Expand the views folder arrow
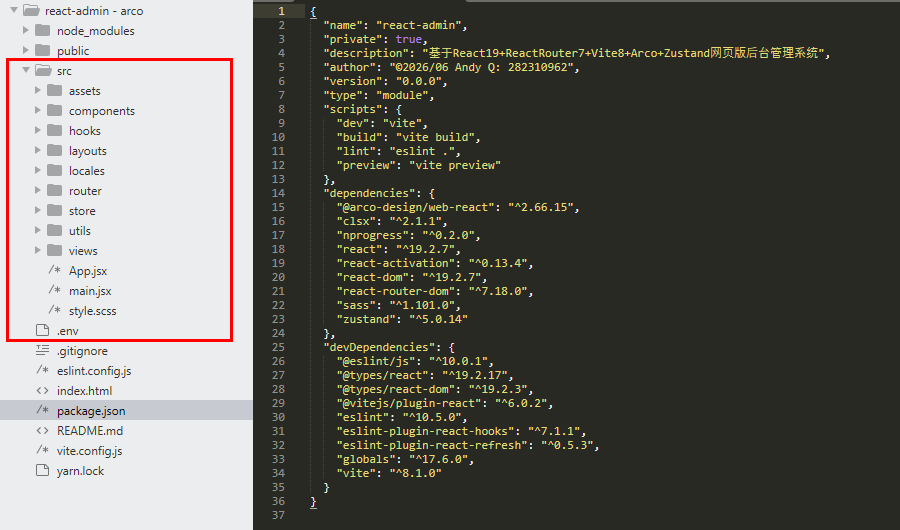 pyautogui.click(x=38, y=250)
